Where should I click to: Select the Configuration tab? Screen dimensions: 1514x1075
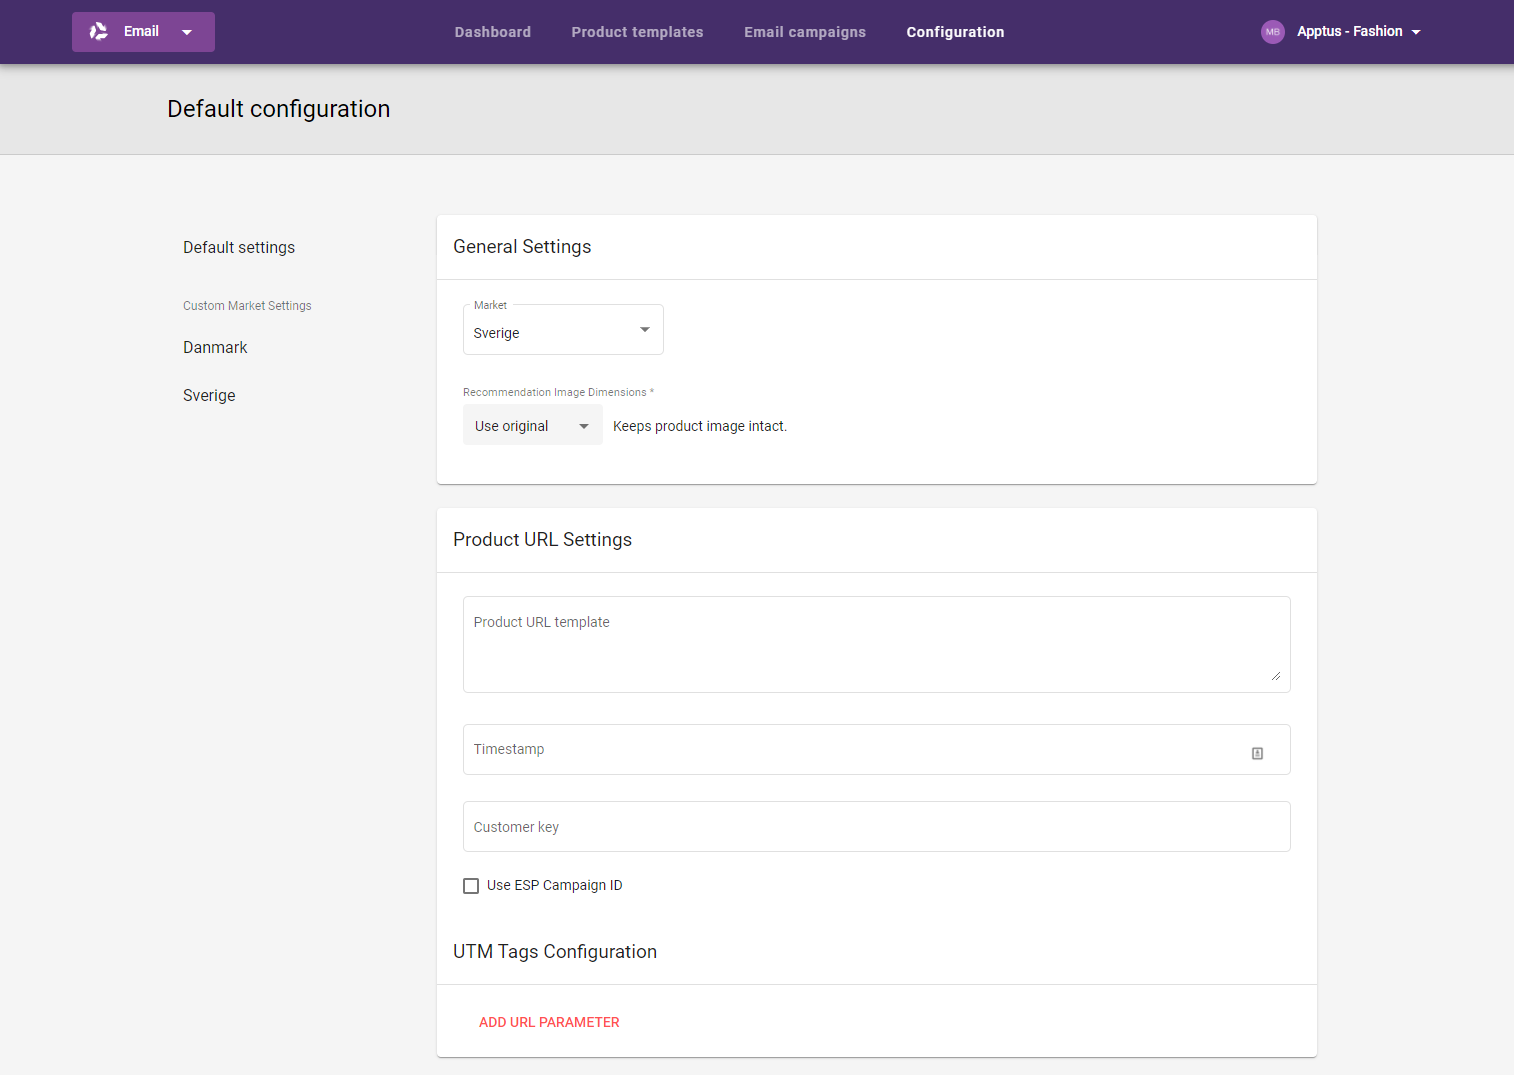click(955, 32)
